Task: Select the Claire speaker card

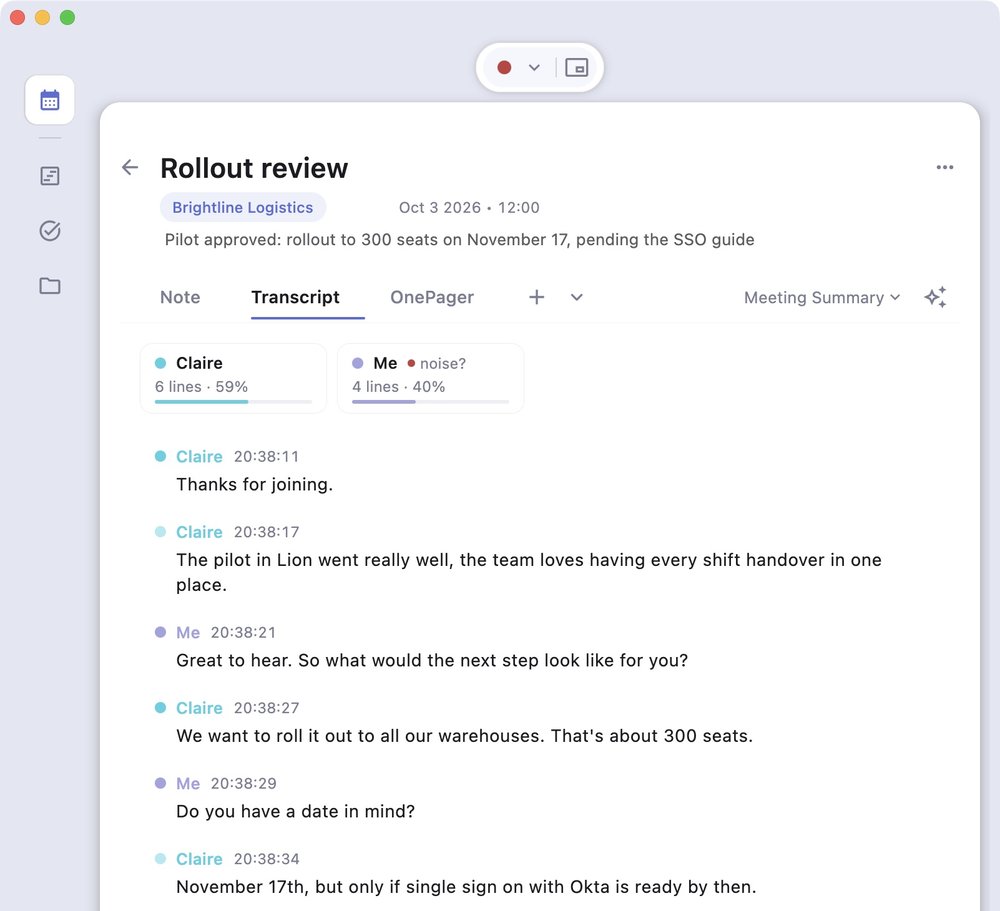Action: [233, 378]
